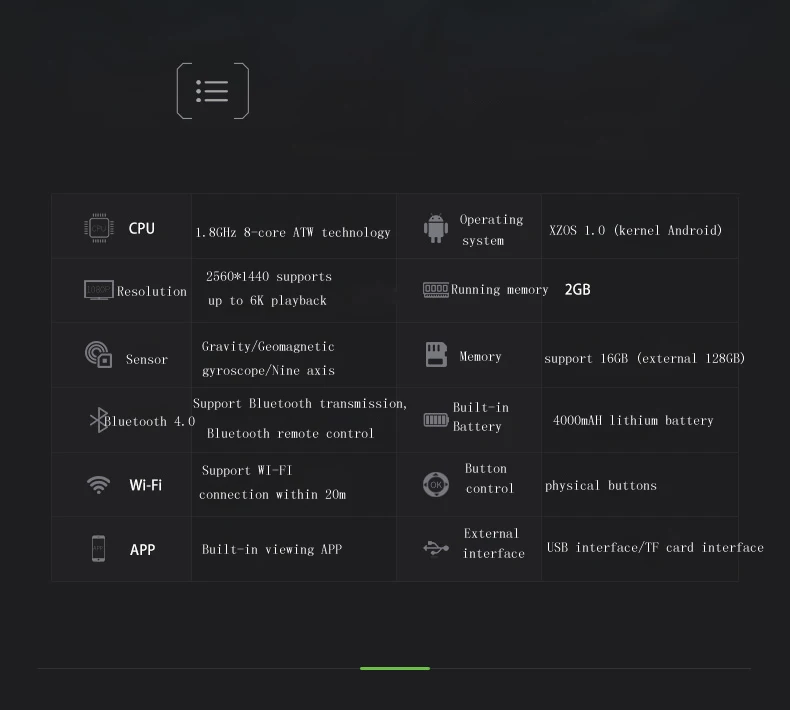Select the 'Bluetooth 4.0' label
This screenshot has height=710, width=790.
click(x=150, y=421)
